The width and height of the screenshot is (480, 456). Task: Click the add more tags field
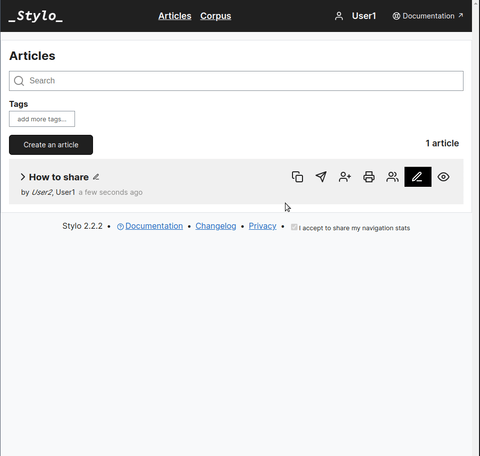pyautogui.click(x=42, y=119)
